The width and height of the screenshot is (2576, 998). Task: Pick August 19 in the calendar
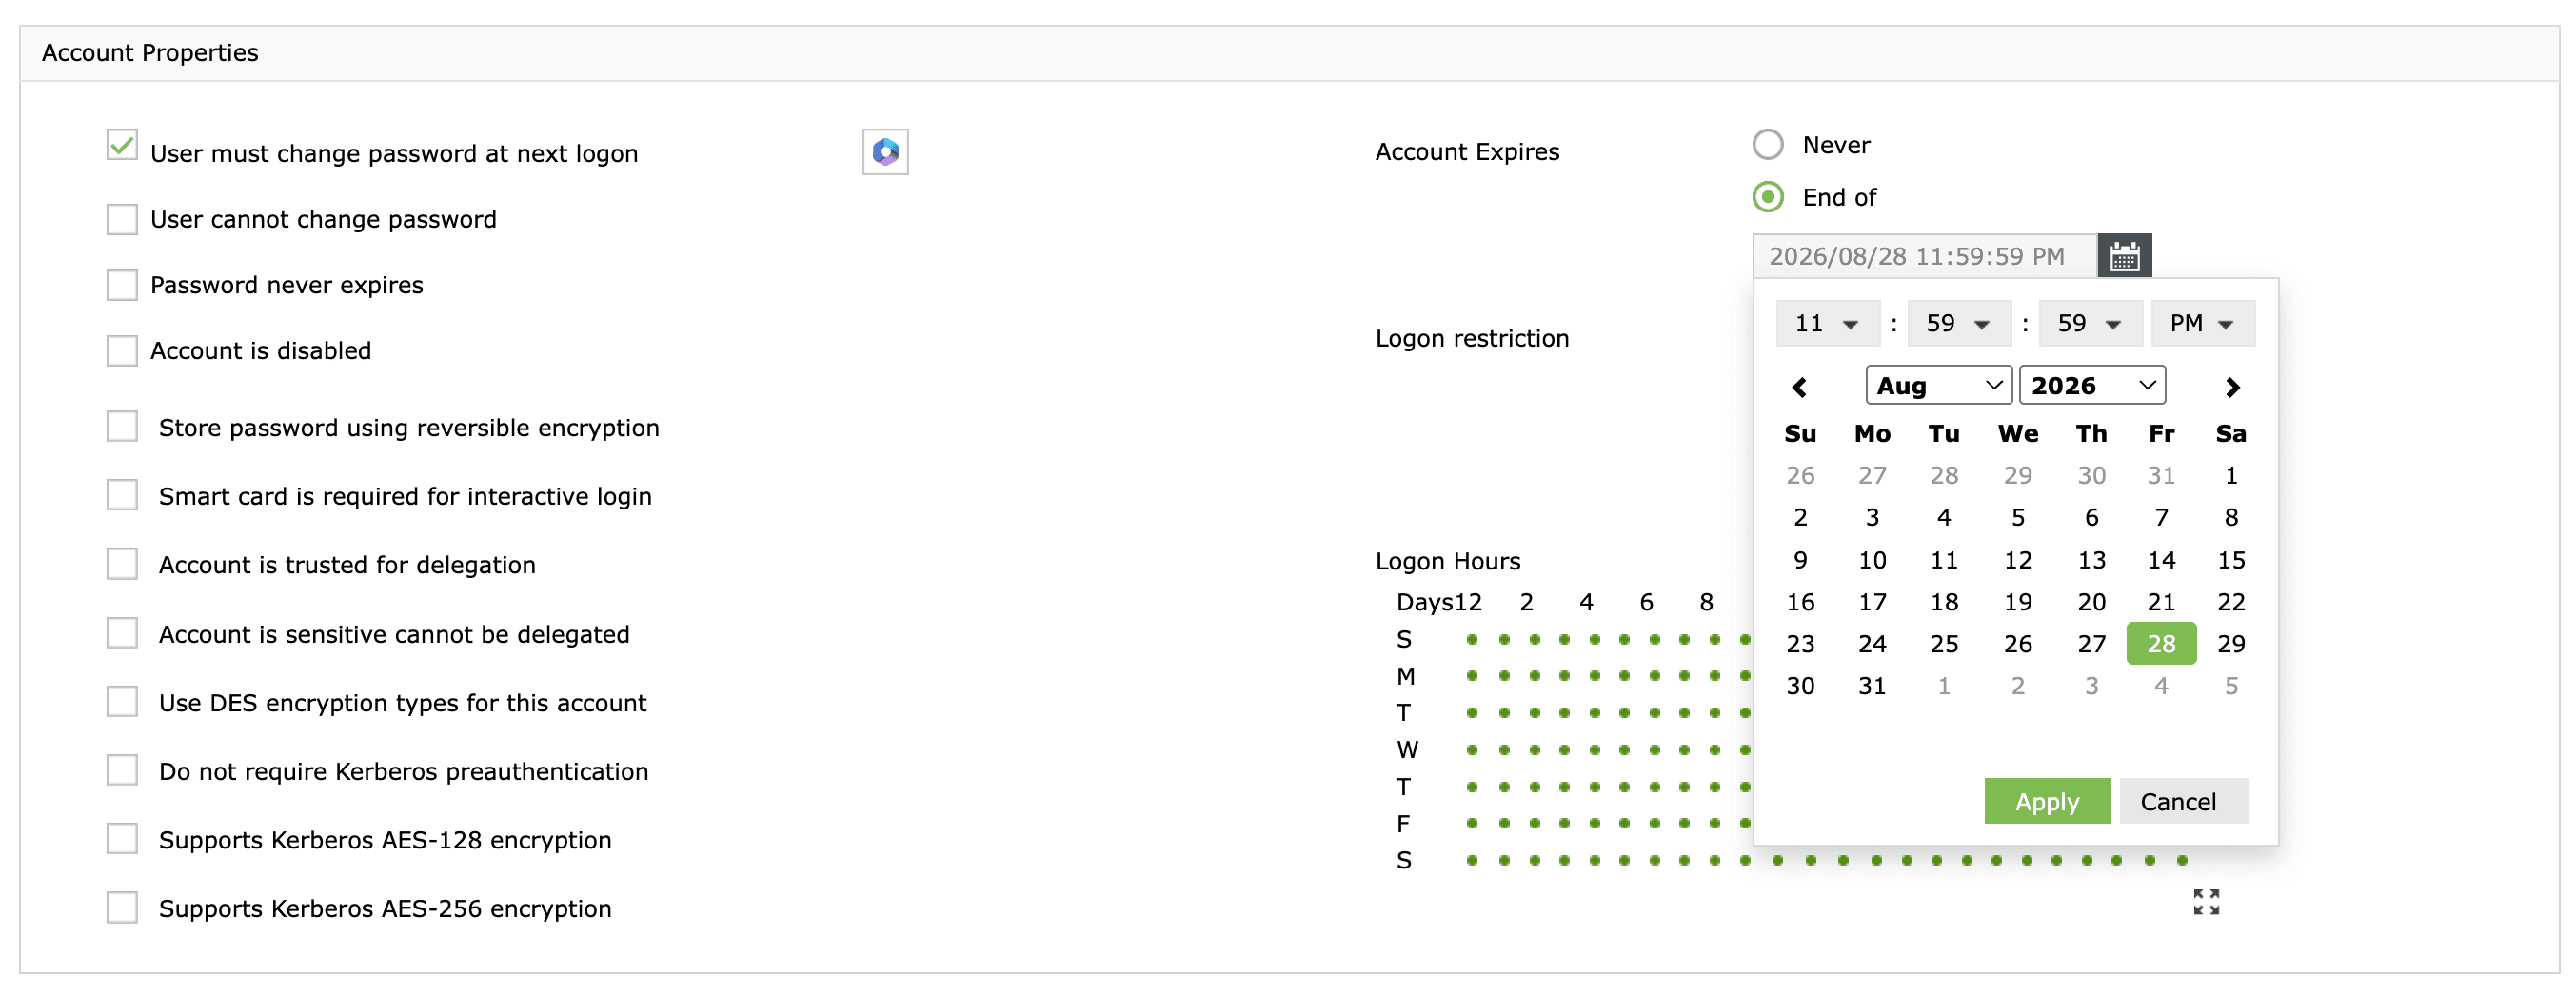click(x=2018, y=602)
